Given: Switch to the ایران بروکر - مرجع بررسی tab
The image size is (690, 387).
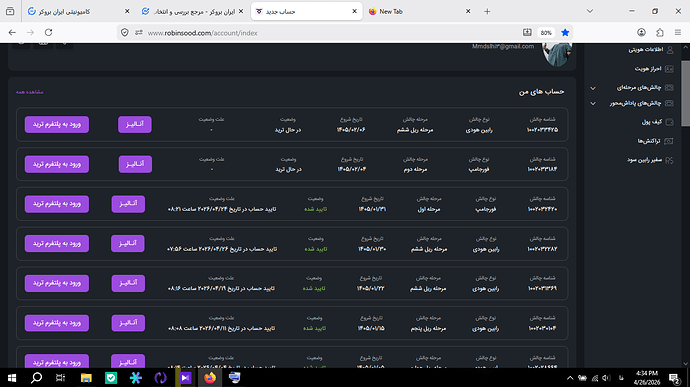Looking at the screenshot, I should (193, 11).
